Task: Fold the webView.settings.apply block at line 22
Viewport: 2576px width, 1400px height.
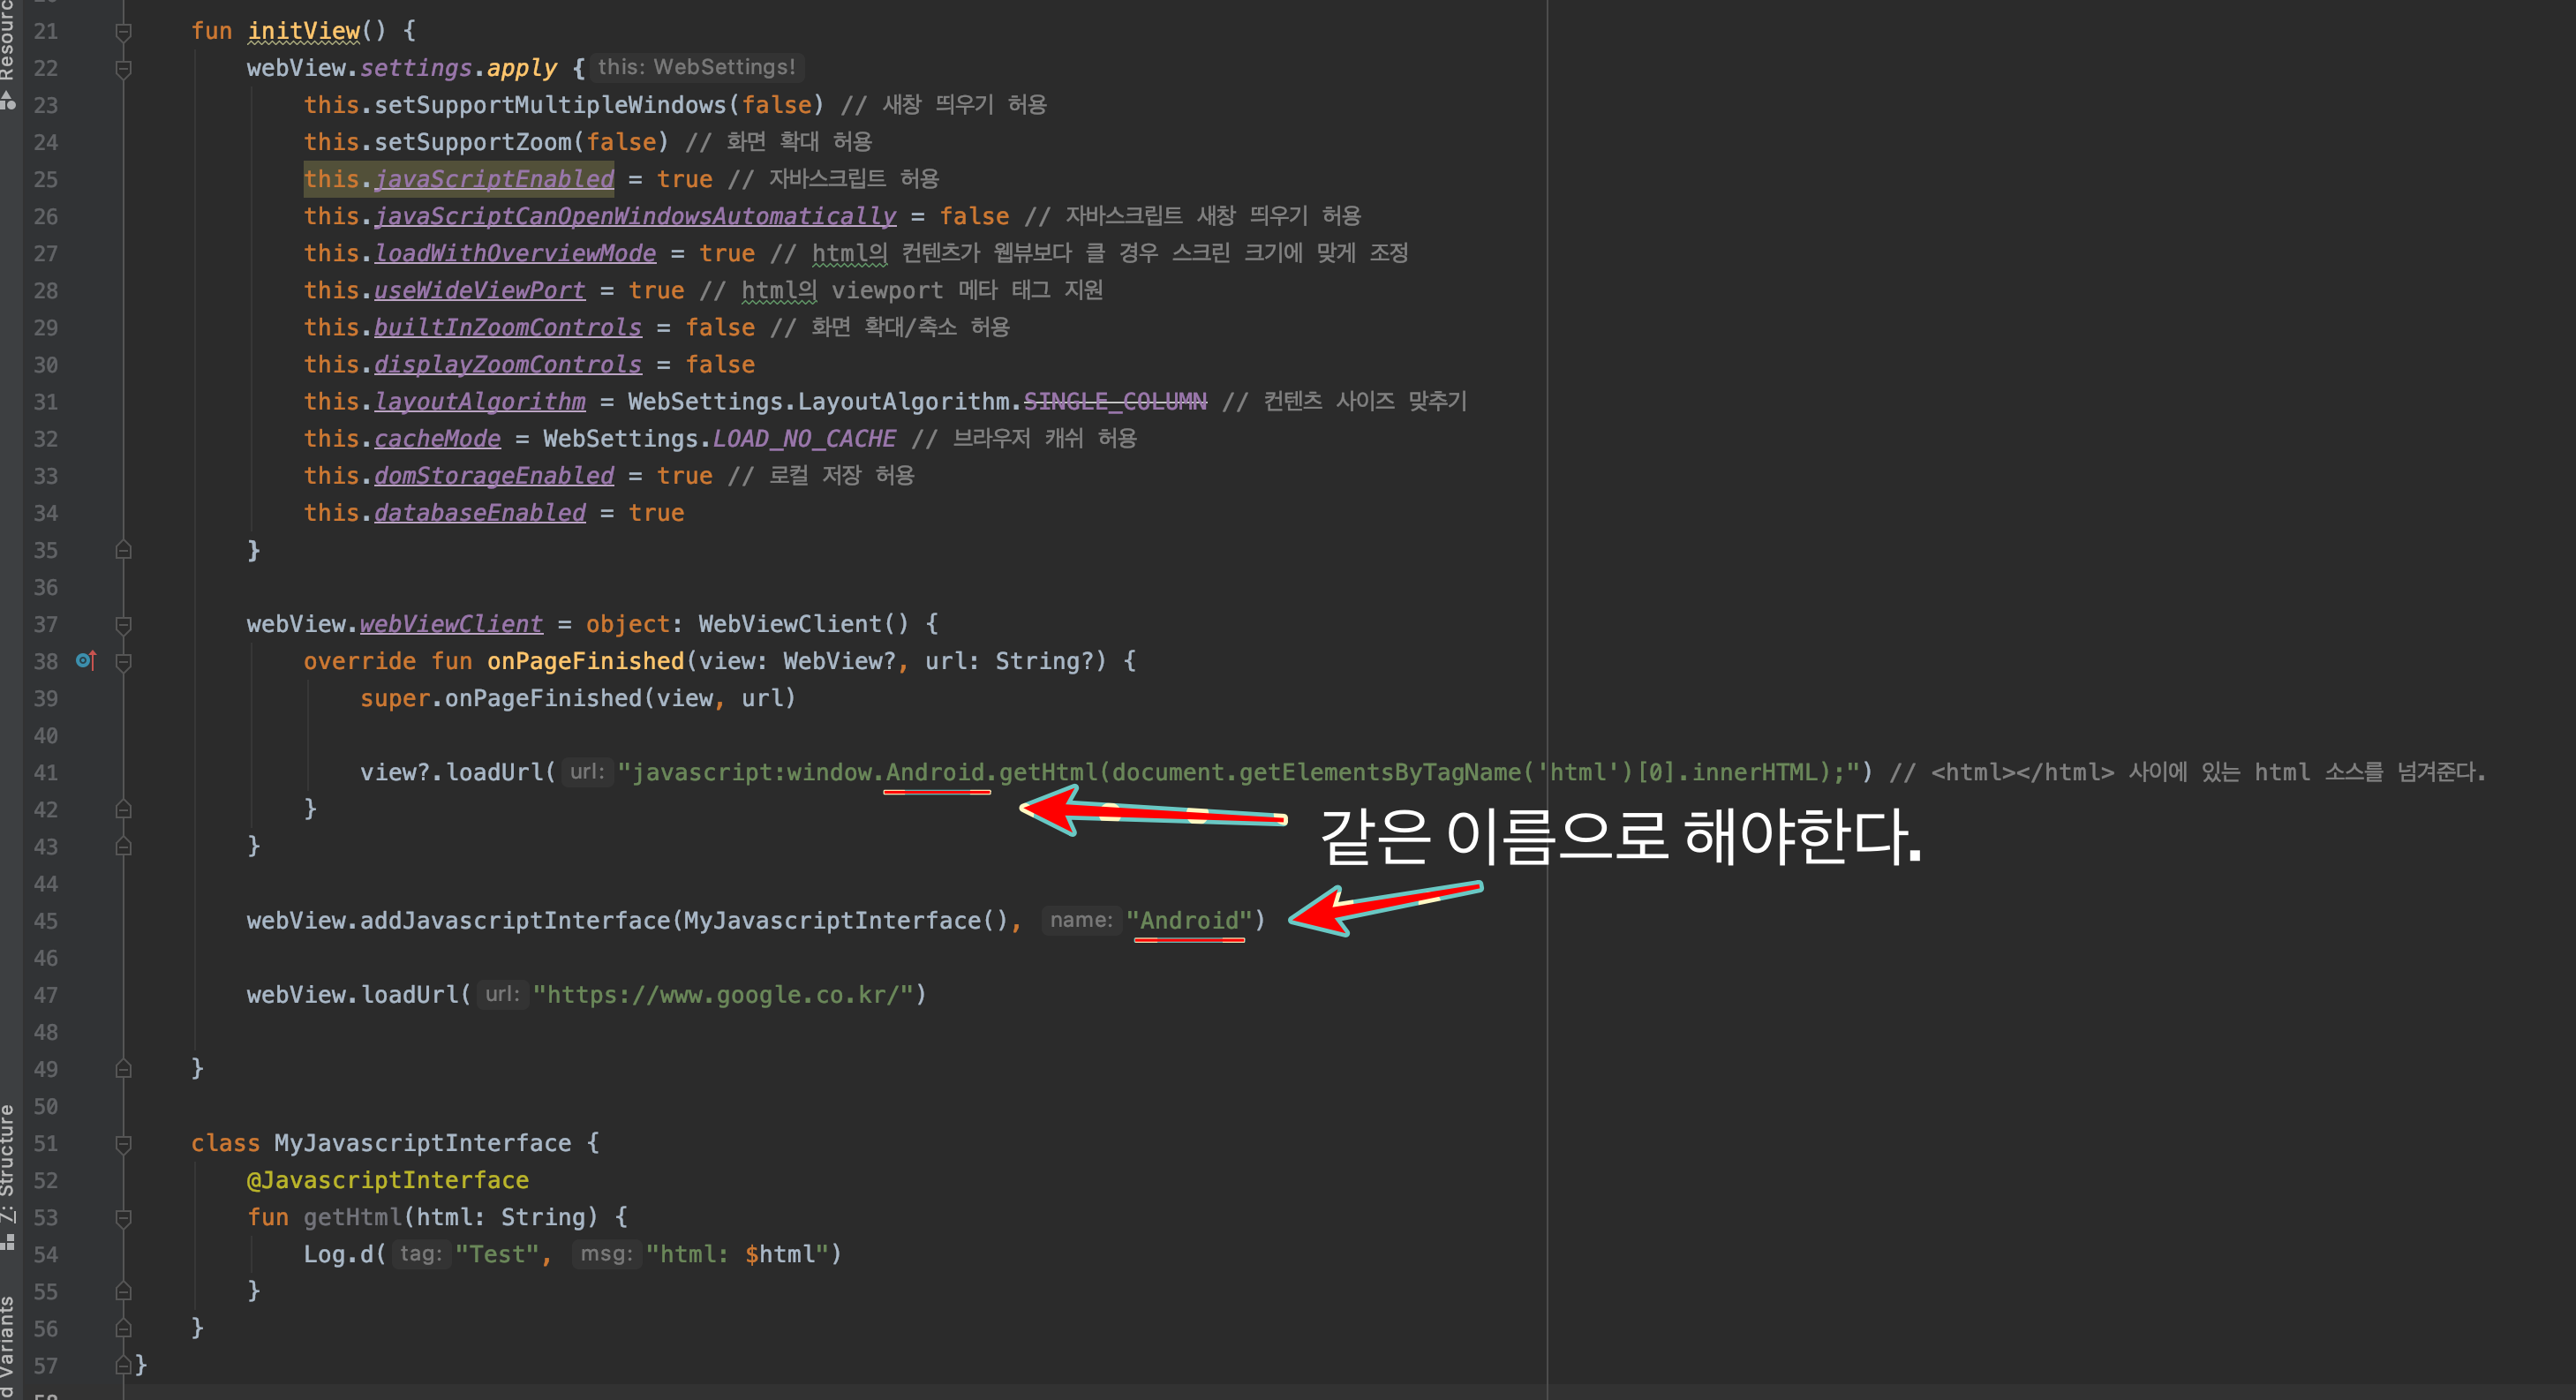Action: 123,69
